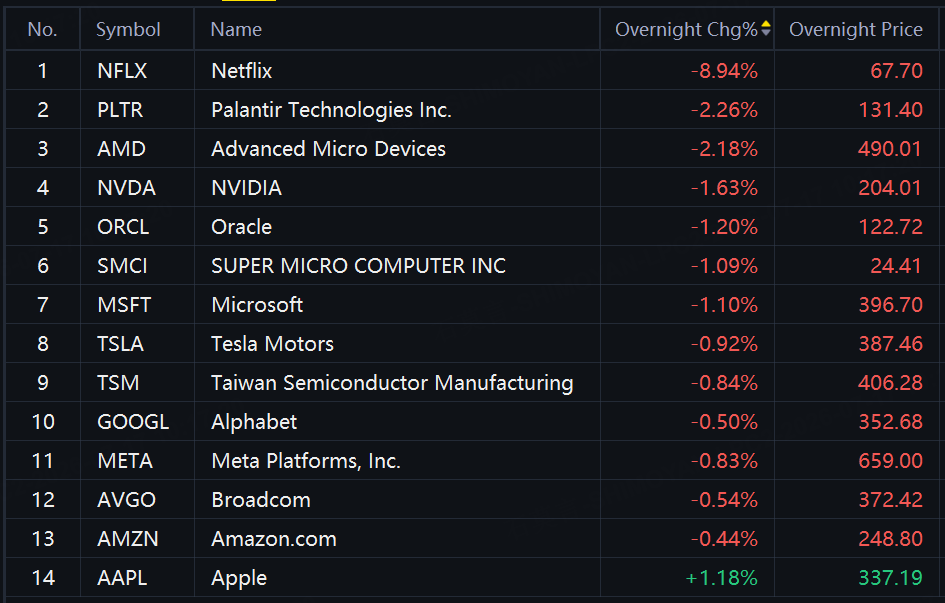Click Taiwan Semiconductor Manufacturing name
This screenshot has width=945, height=603.
point(392,383)
